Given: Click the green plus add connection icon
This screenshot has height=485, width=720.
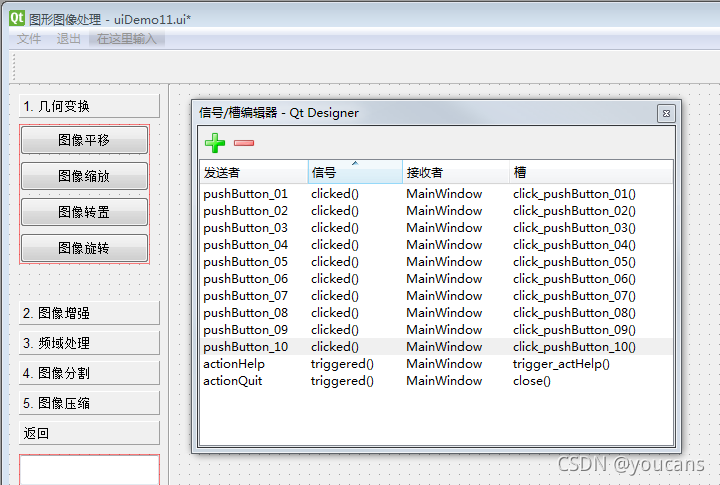Looking at the screenshot, I should (214, 143).
